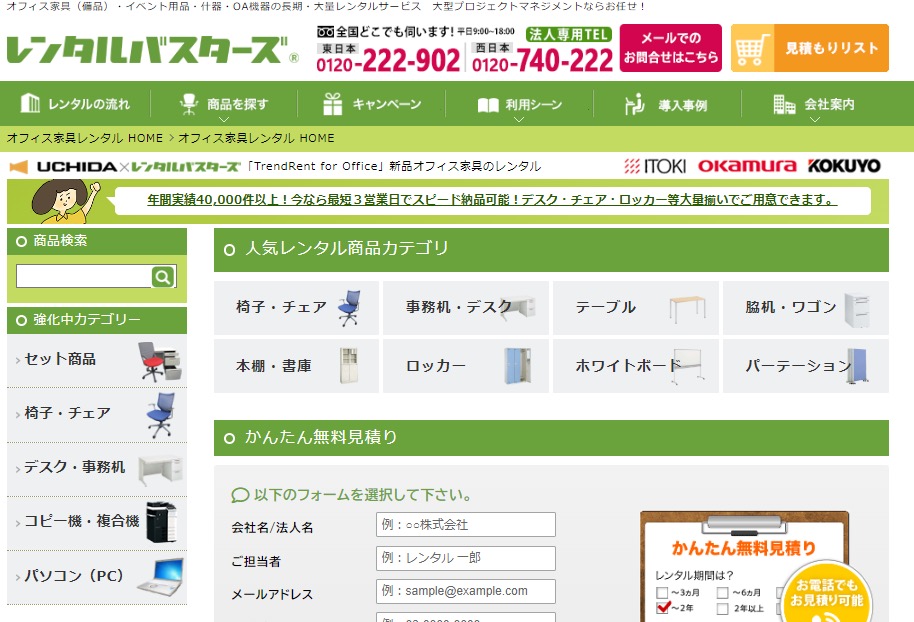Tick the ～6ヵ月 checkbox
The height and width of the screenshot is (622, 914).
coord(723,593)
